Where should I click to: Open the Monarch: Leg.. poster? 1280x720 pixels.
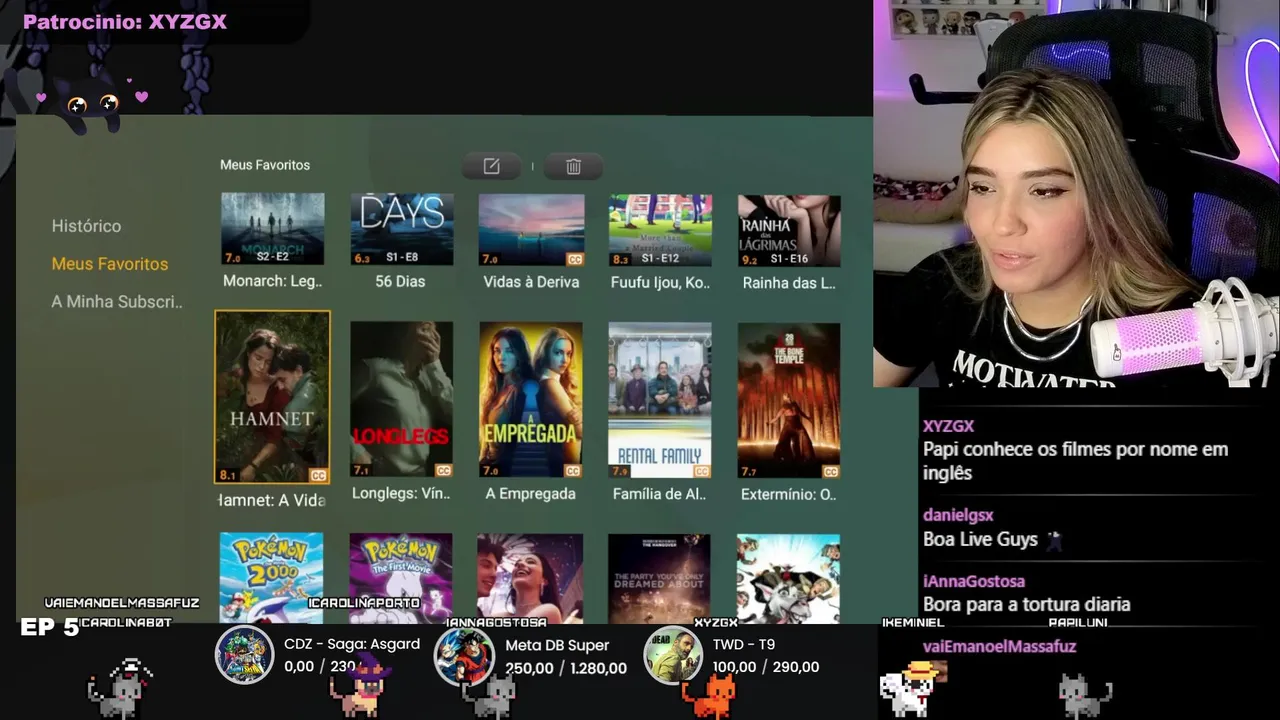(x=272, y=229)
